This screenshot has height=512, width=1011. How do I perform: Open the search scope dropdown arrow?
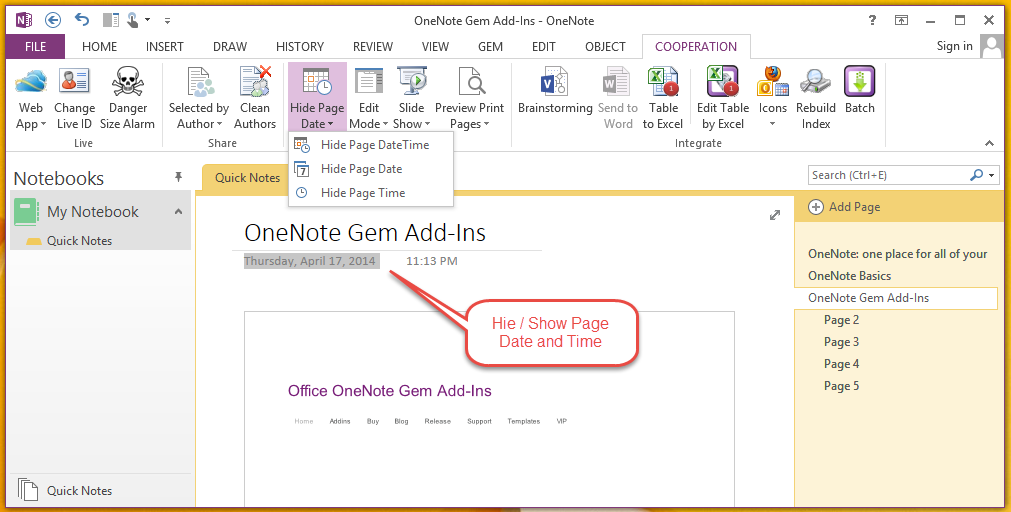coord(992,175)
